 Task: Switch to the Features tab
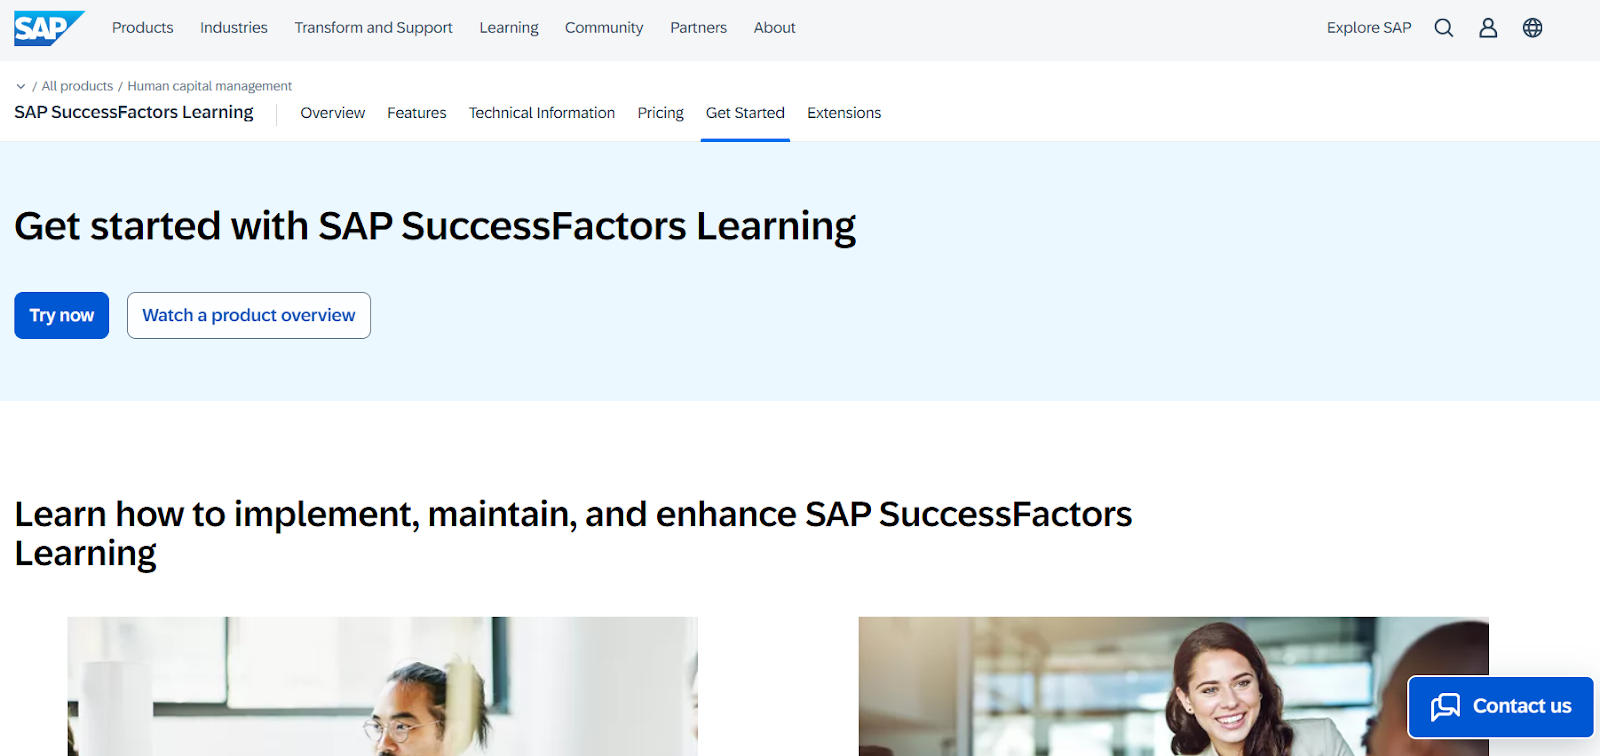(416, 113)
